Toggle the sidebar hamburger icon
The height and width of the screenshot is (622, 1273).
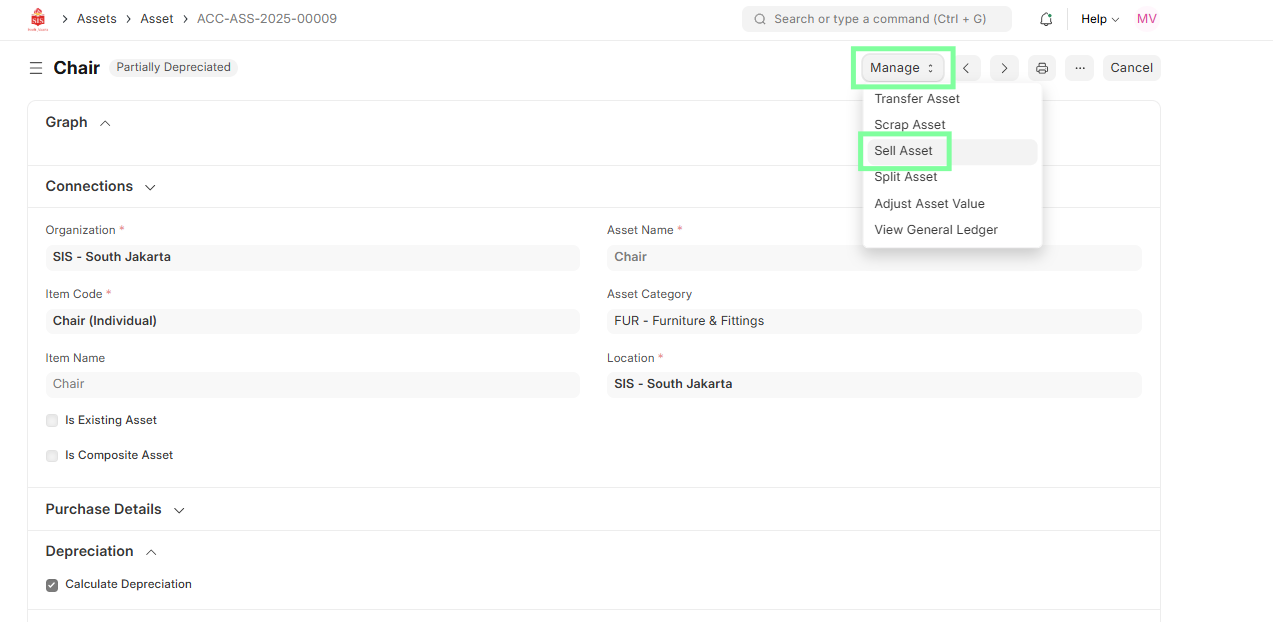coord(36,68)
